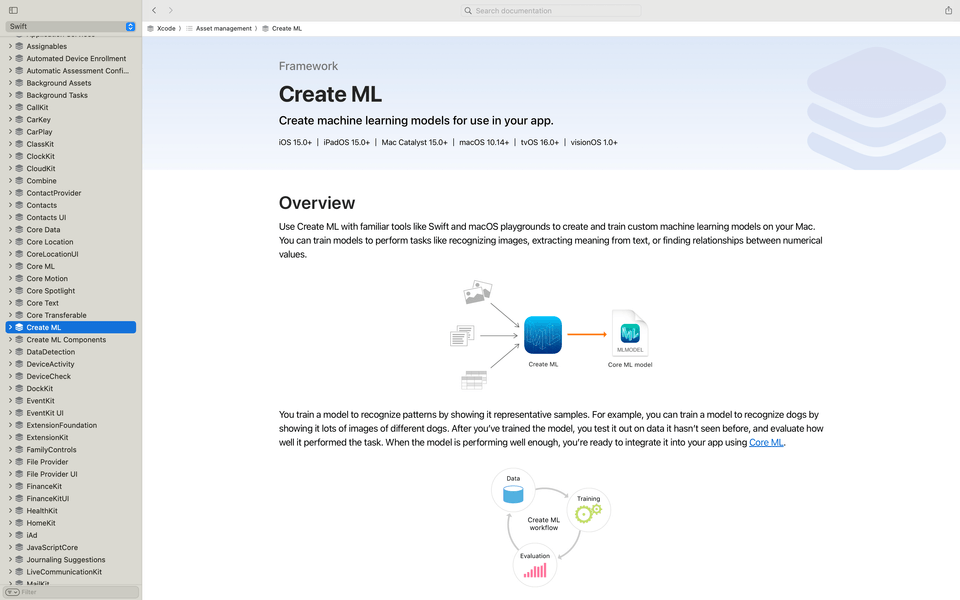Click the Xcode icon in breadcrumb

(151, 29)
